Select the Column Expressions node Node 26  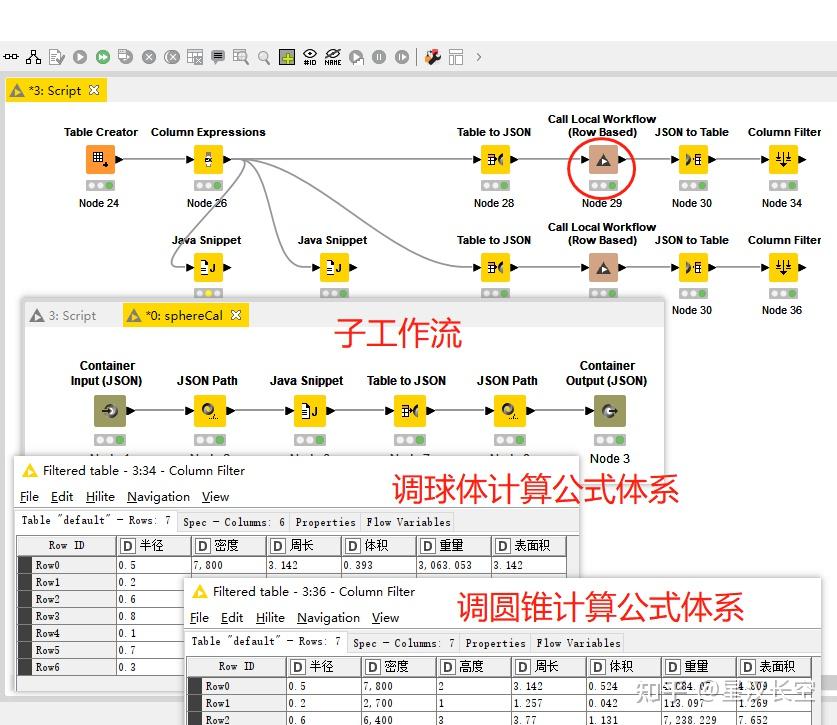click(207, 159)
